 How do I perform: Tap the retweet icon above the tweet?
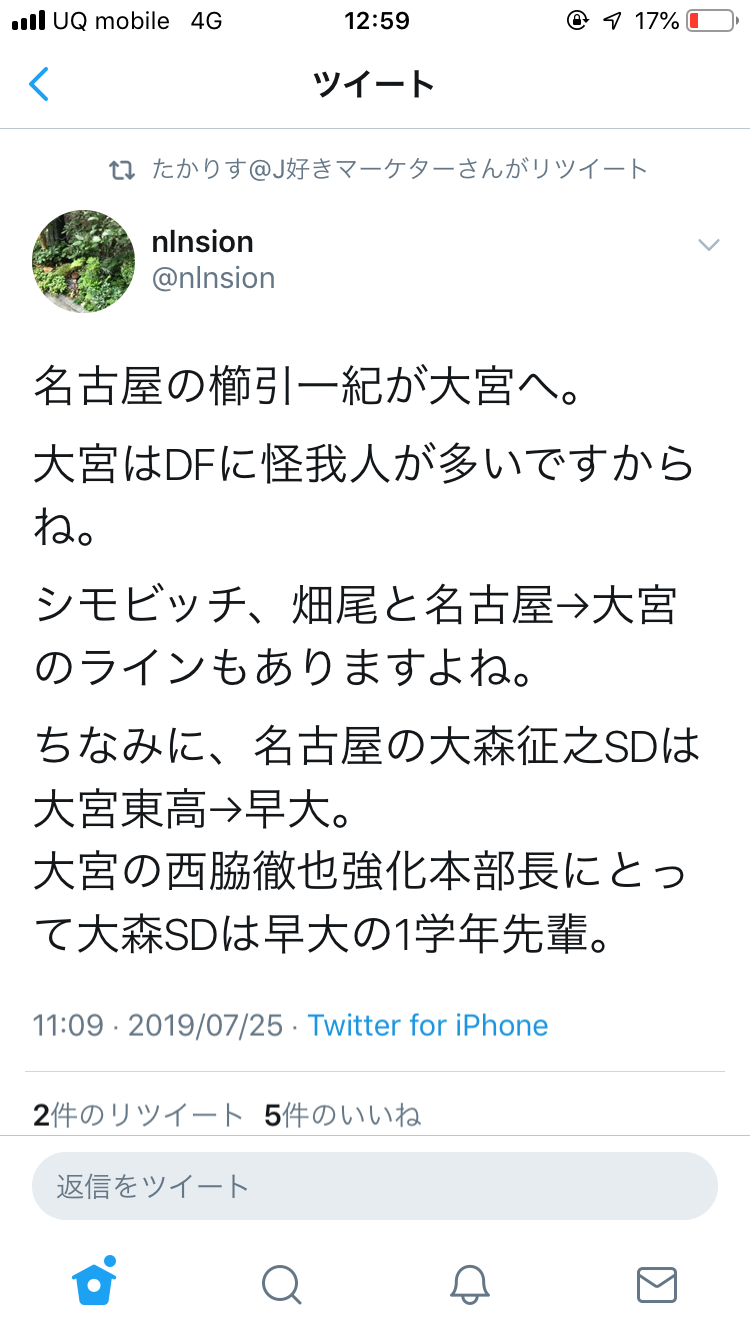(x=122, y=170)
